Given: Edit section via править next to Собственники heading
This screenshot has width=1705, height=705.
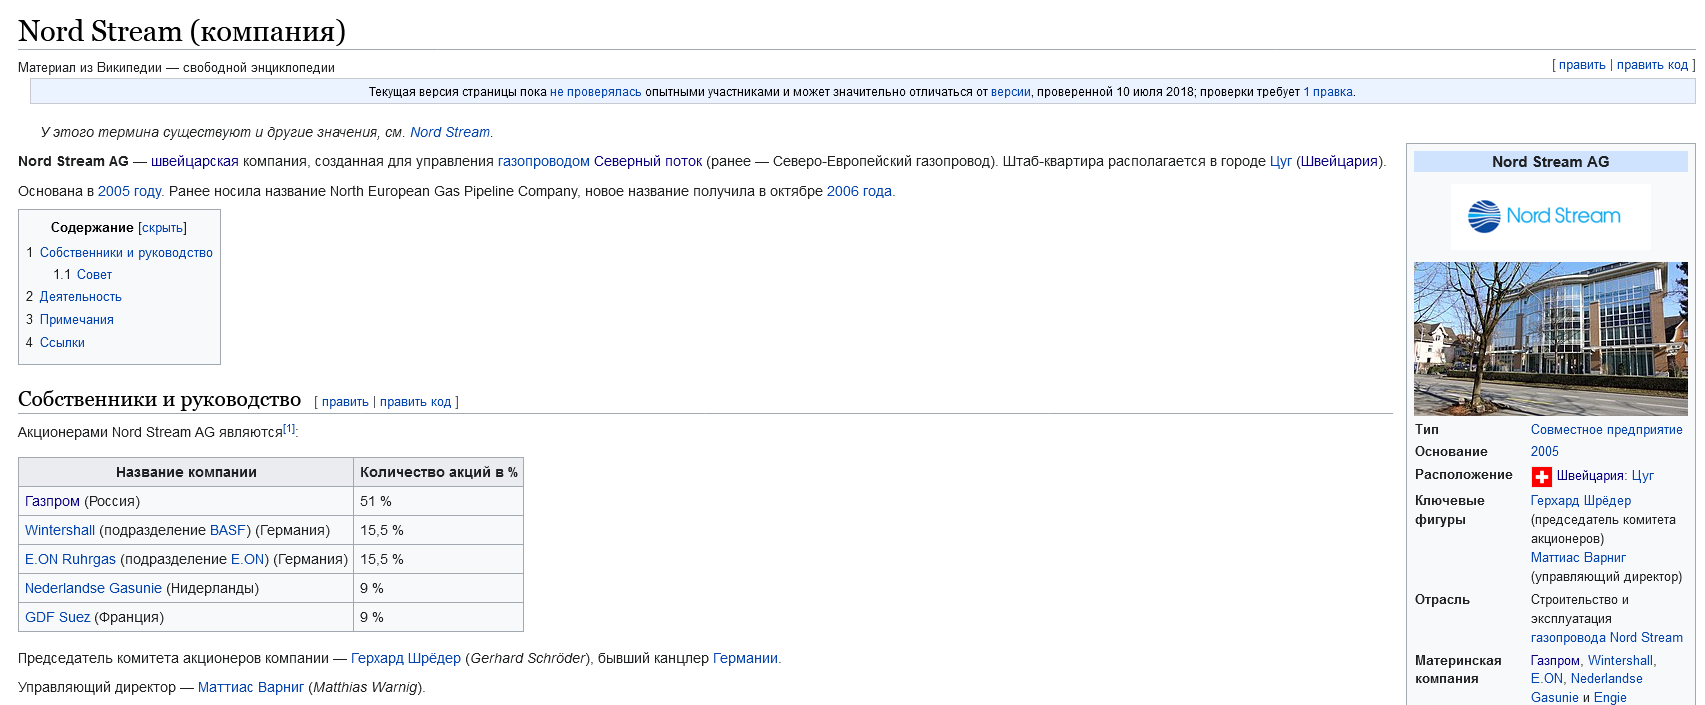Looking at the screenshot, I should [x=345, y=402].
